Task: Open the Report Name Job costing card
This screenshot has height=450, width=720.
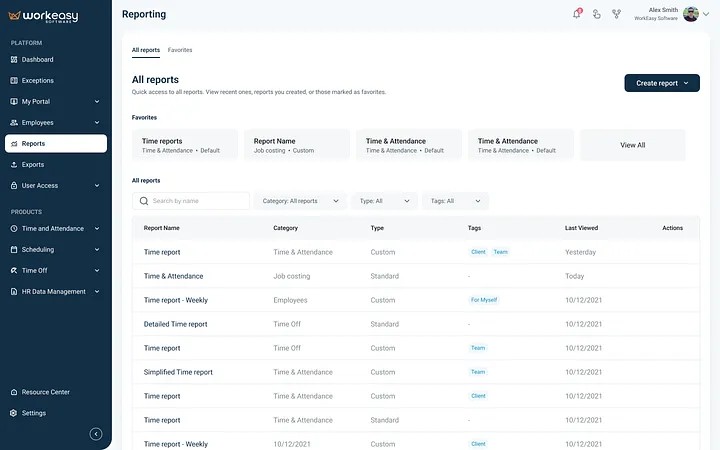Action: coord(297,145)
